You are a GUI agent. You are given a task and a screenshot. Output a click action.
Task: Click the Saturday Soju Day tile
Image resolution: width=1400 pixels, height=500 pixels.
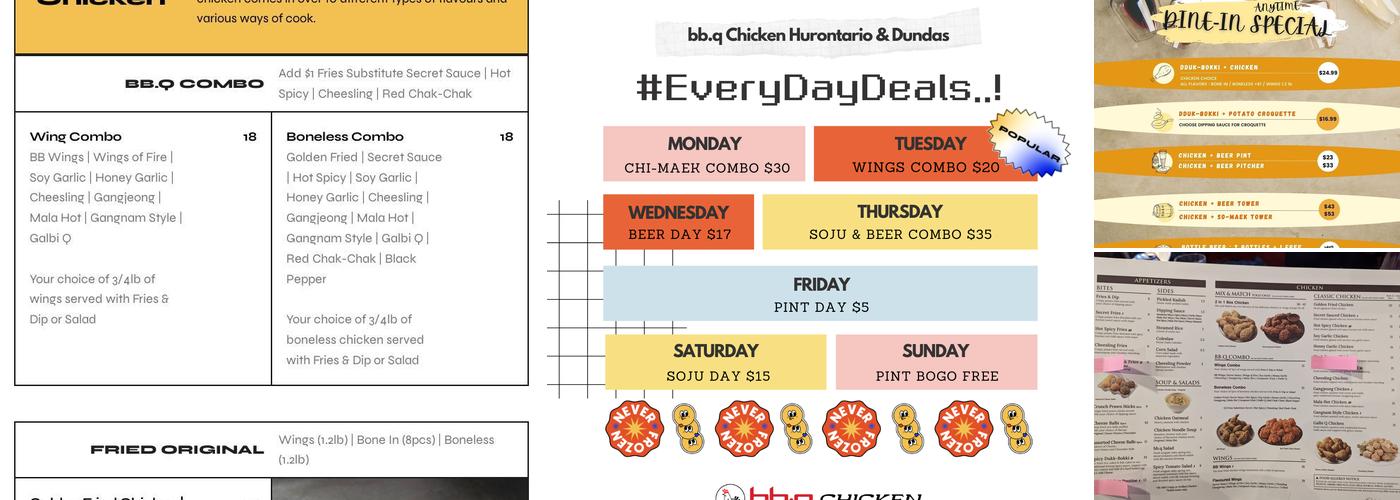716,362
